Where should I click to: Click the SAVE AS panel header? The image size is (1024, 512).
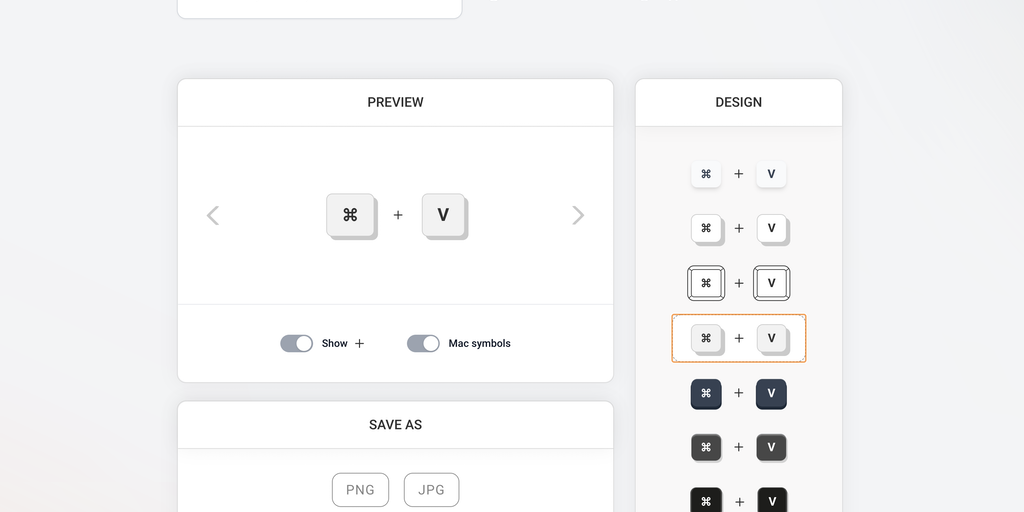[x=395, y=425]
